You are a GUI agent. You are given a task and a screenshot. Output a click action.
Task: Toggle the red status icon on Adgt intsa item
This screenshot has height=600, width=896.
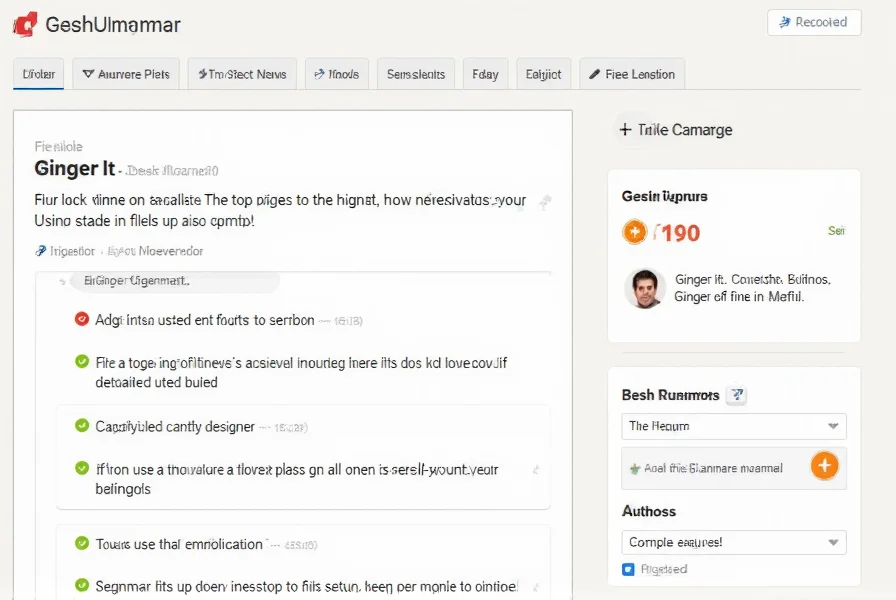click(x=82, y=318)
